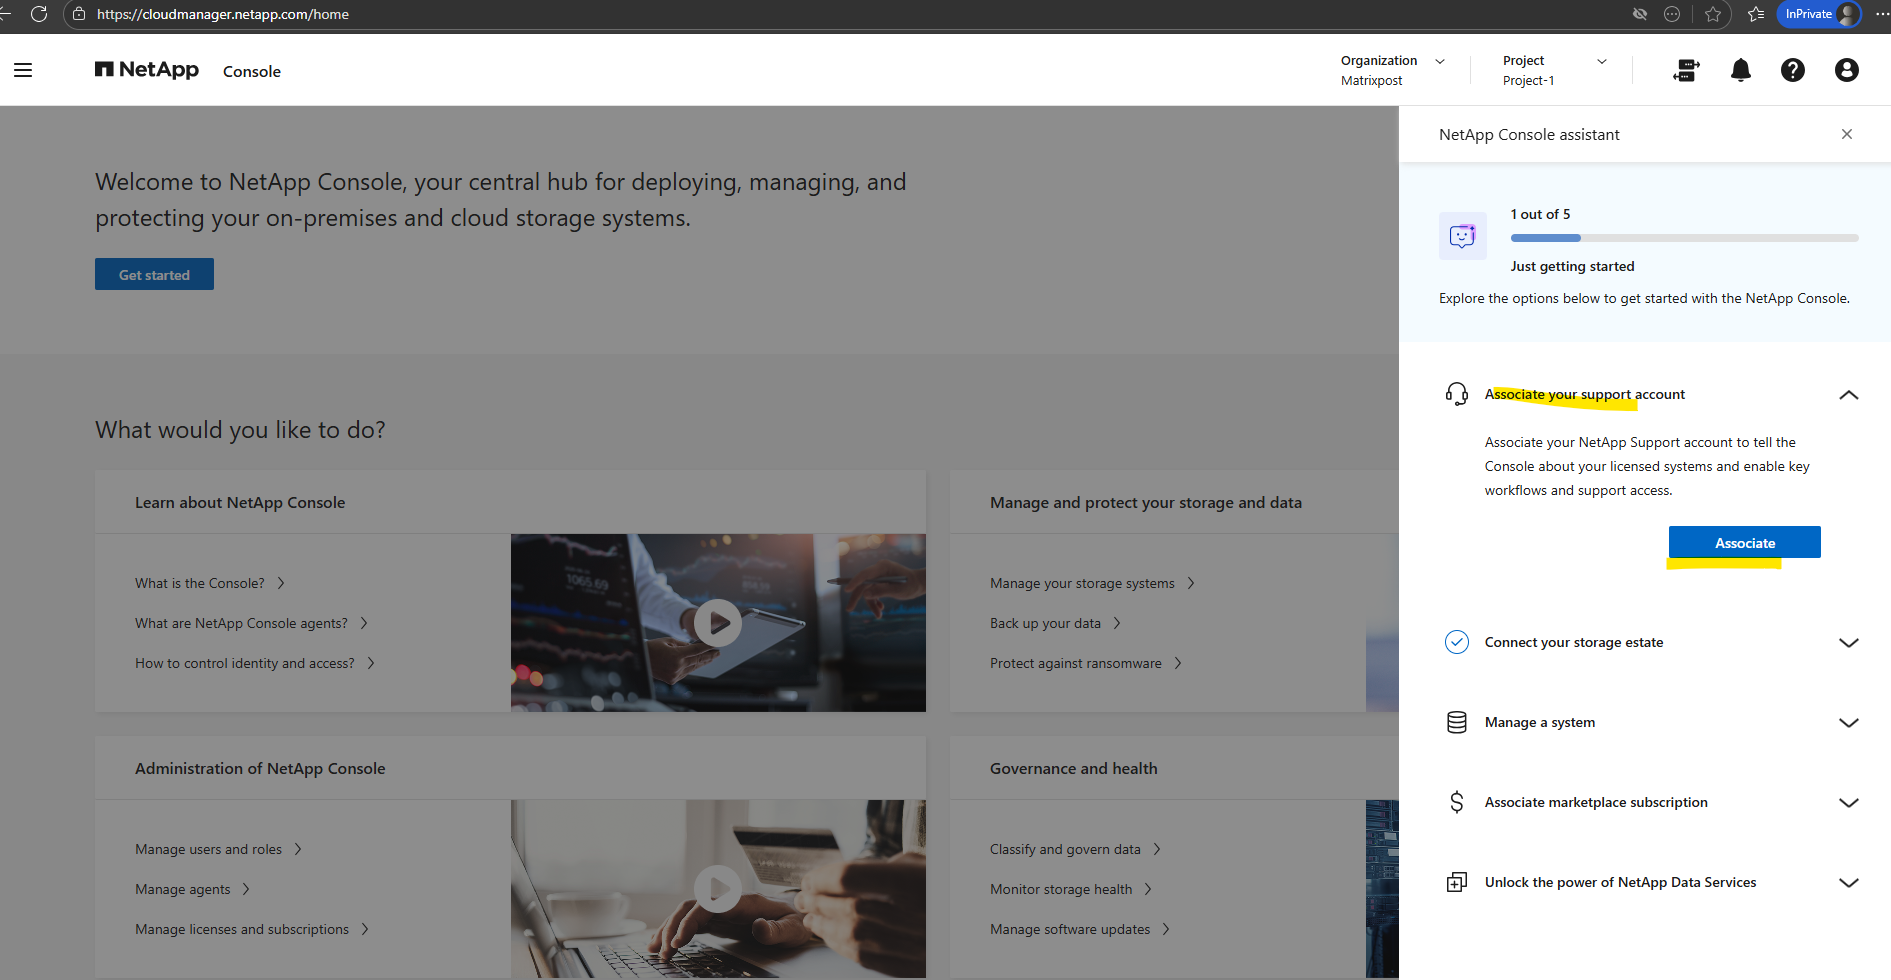The image size is (1891, 980).
Task: Open the help question mark icon
Action: pyautogui.click(x=1793, y=70)
